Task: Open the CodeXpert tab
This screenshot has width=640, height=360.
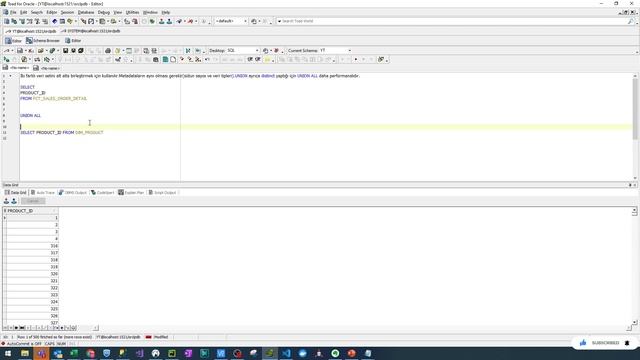Action: click(102, 192)
